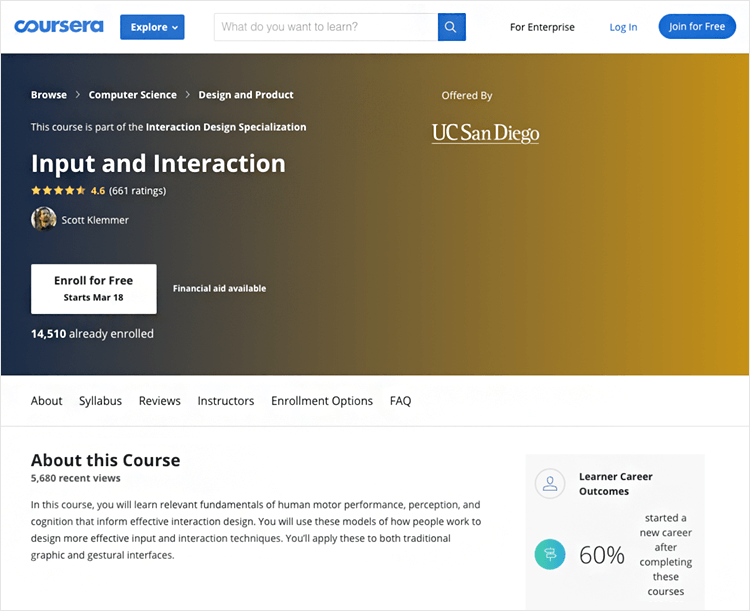Click the 'Input and Interaction' course title
The width and height of the screenshot is (750, 611).
coord(158,164)
